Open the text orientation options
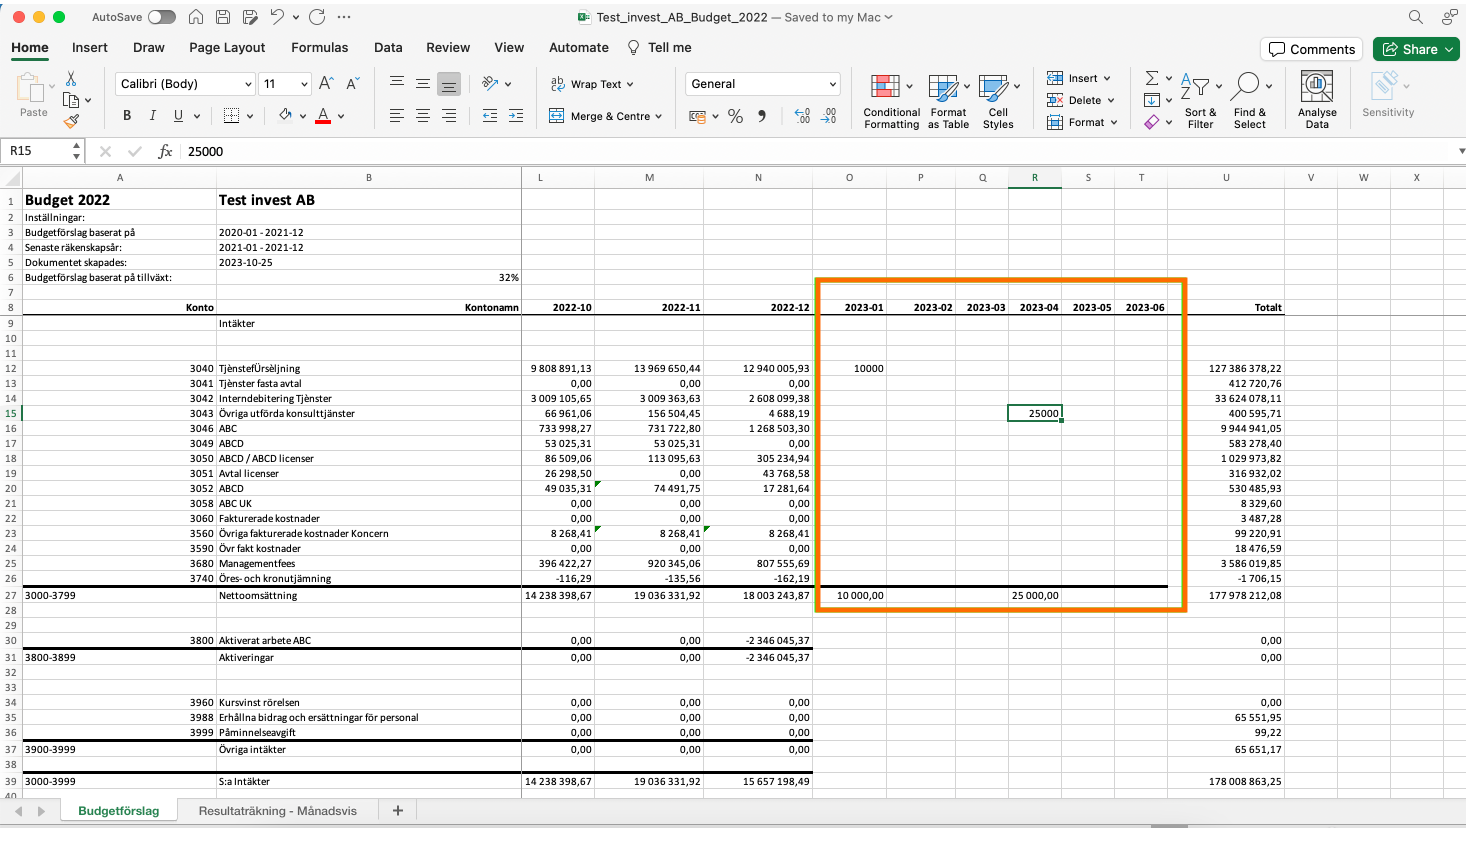This screenshot has height=847, width=1475. click(x=496, y=84)
